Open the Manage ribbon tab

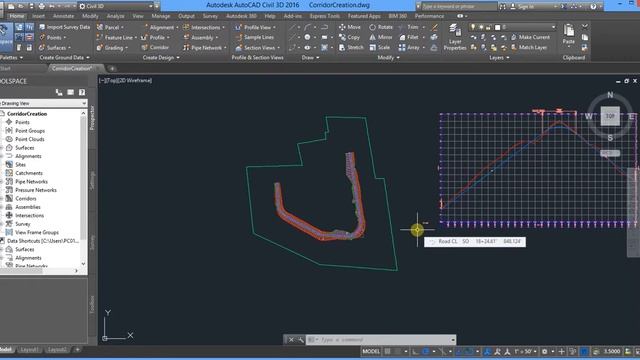[161, 16]
